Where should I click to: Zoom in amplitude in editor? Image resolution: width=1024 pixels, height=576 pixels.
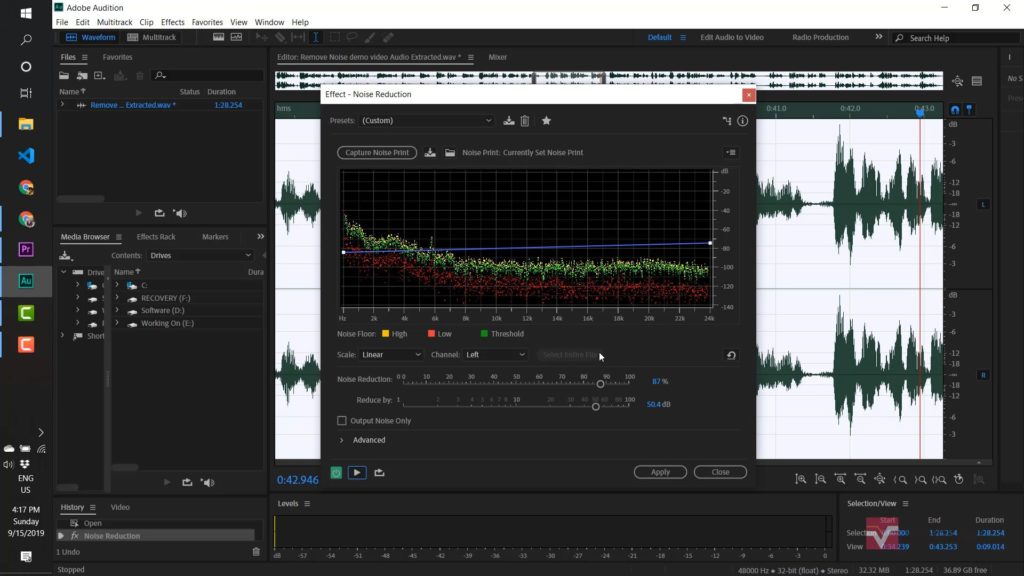[801, 479]
